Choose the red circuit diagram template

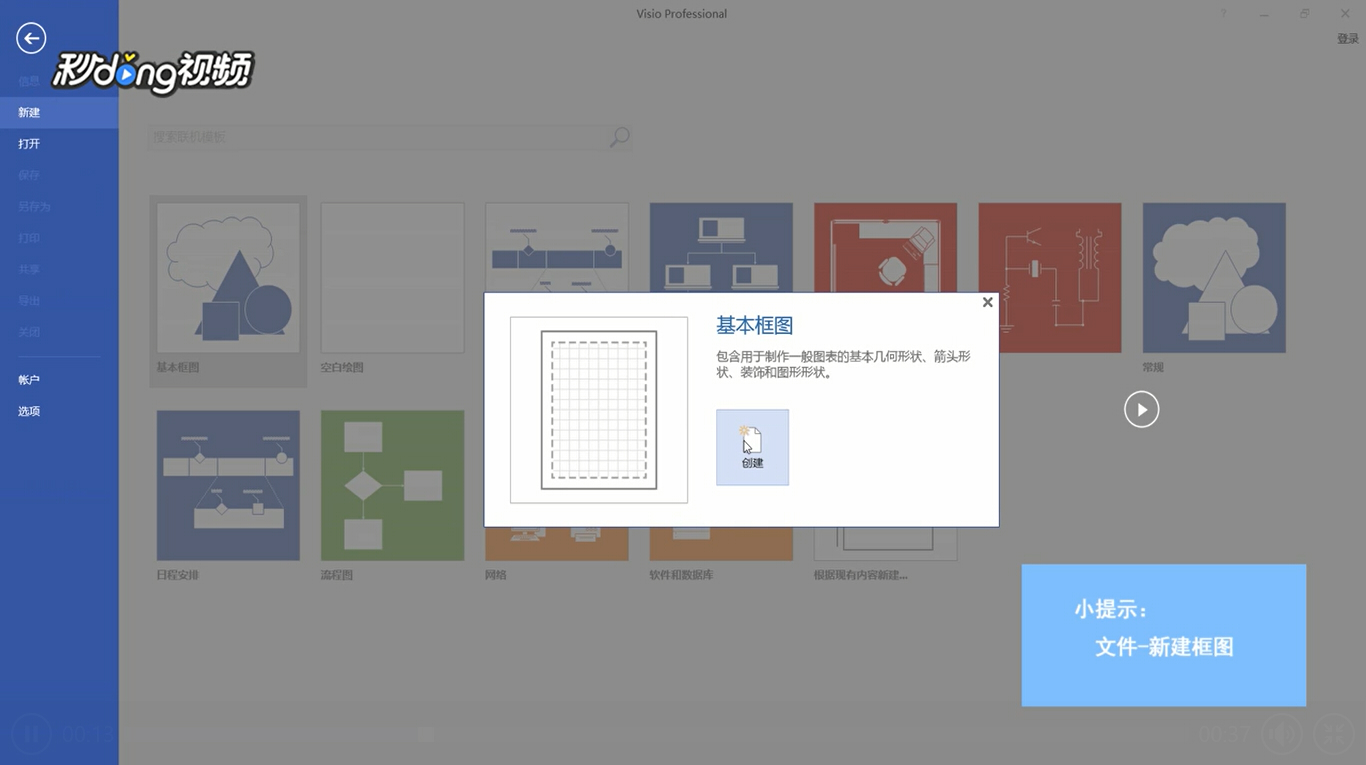[x=1050, y=278]
